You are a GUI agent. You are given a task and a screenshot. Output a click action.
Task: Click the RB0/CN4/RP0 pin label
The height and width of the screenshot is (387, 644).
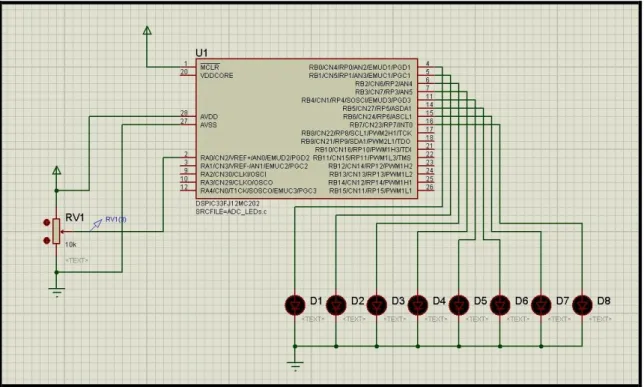coord(360,67)
